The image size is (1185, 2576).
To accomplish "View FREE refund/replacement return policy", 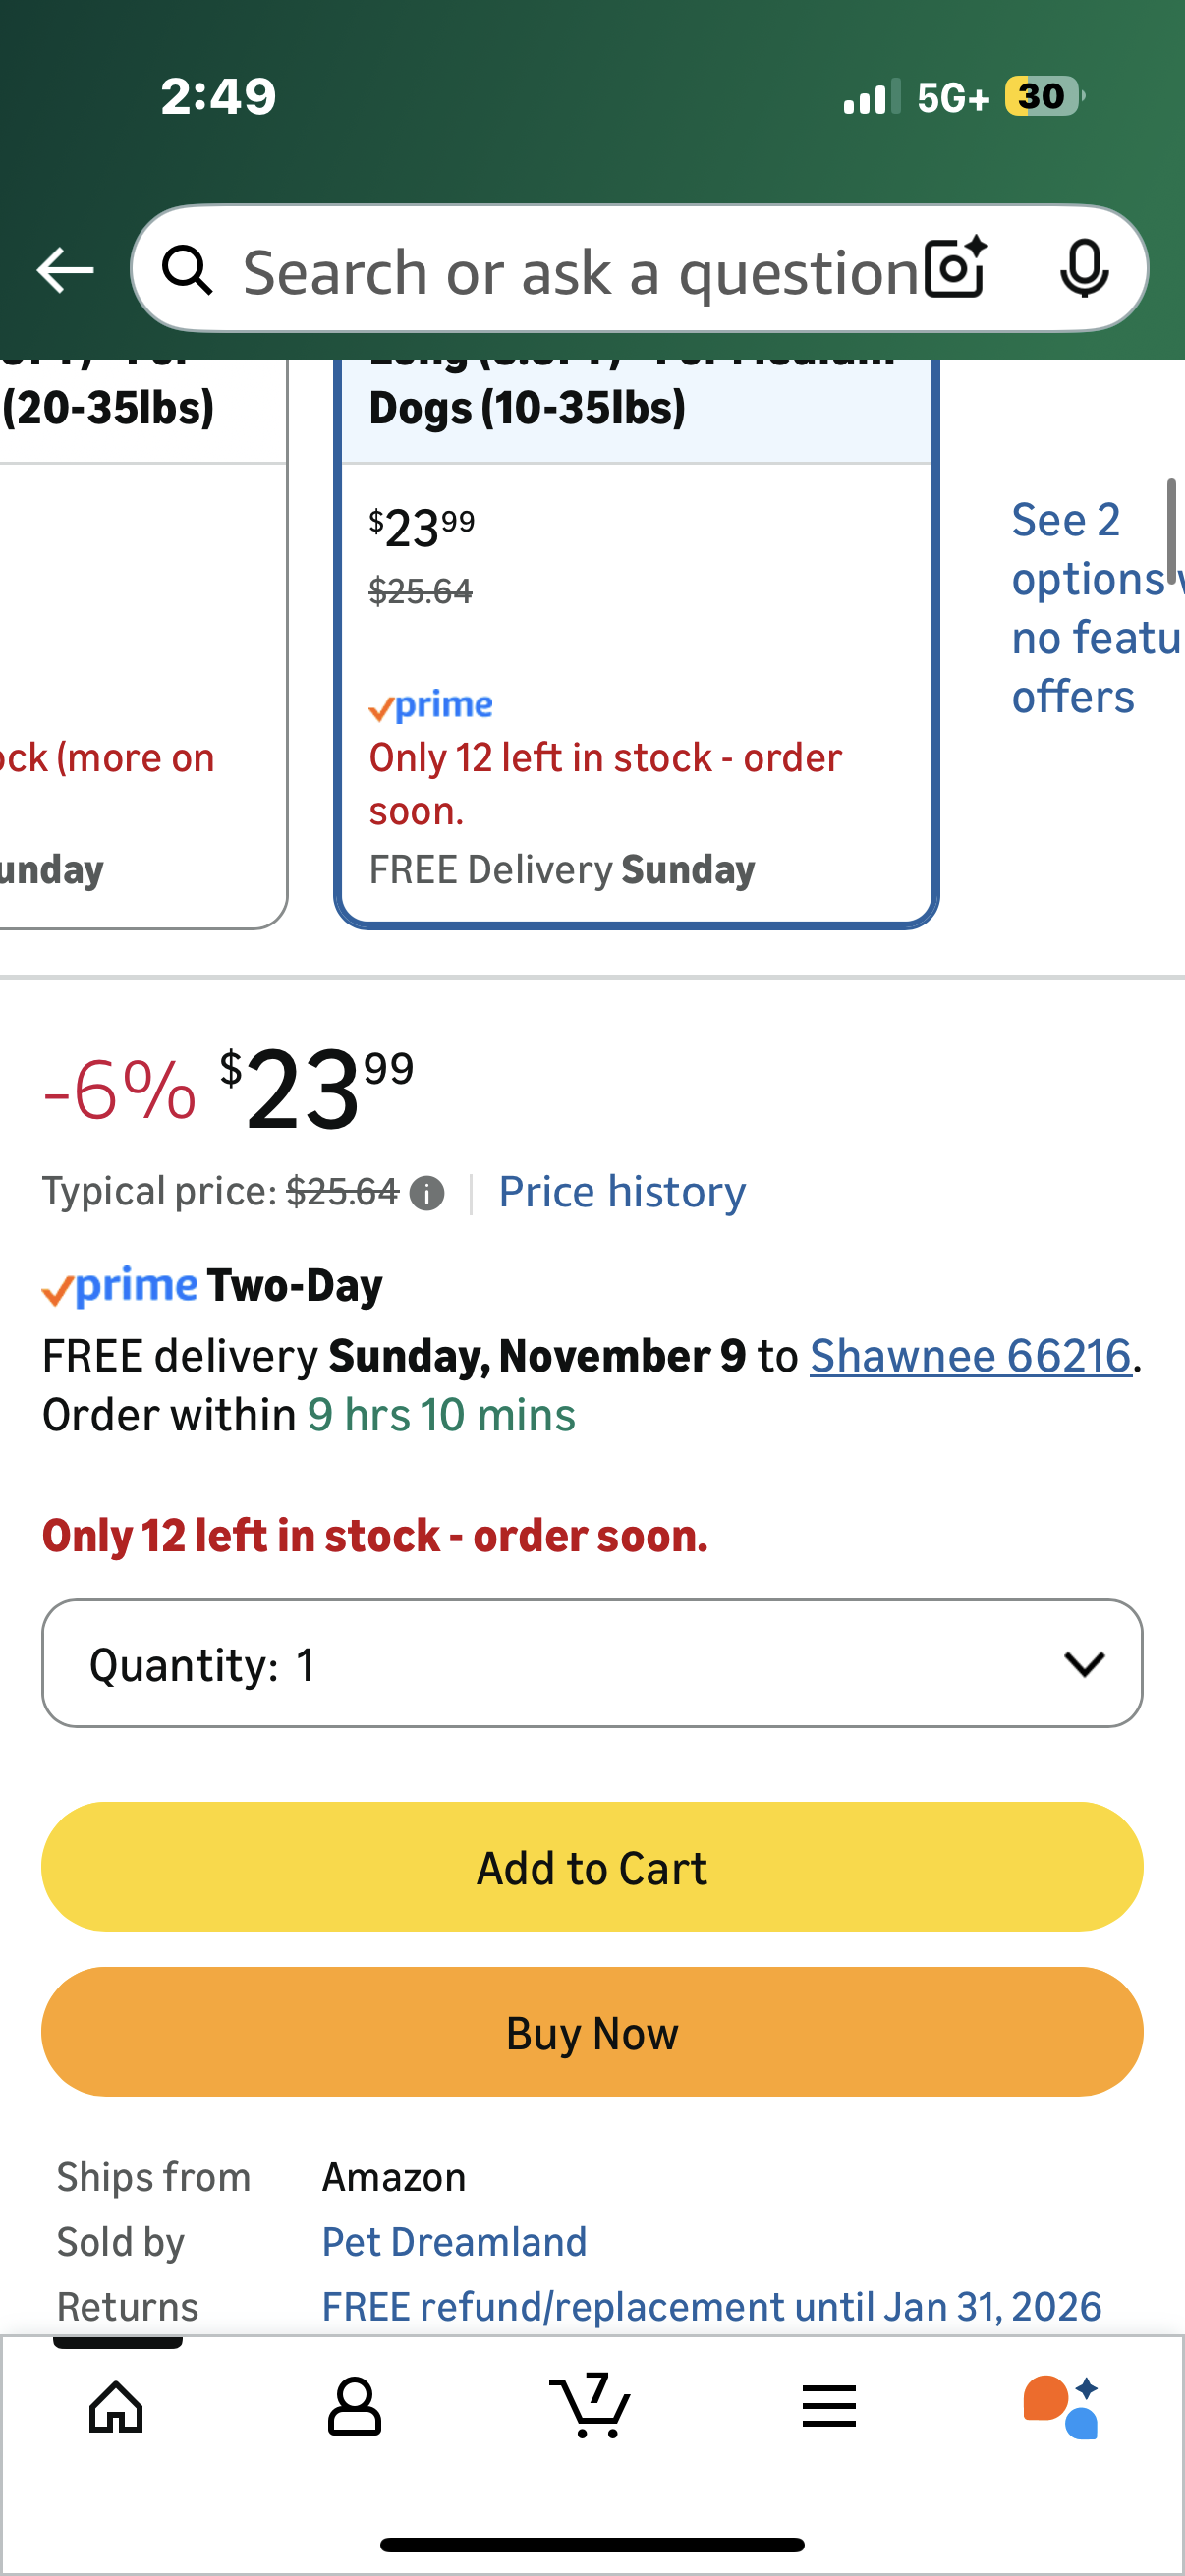I will click(711, 2307).
